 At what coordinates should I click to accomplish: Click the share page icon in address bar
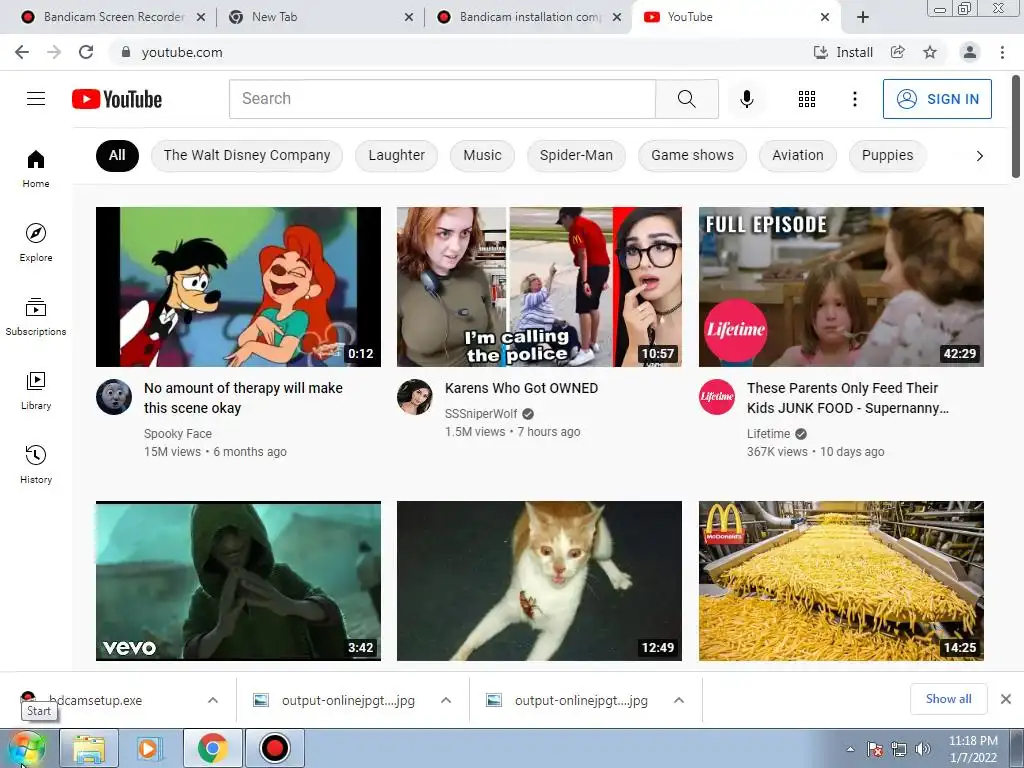coord(898,52)
